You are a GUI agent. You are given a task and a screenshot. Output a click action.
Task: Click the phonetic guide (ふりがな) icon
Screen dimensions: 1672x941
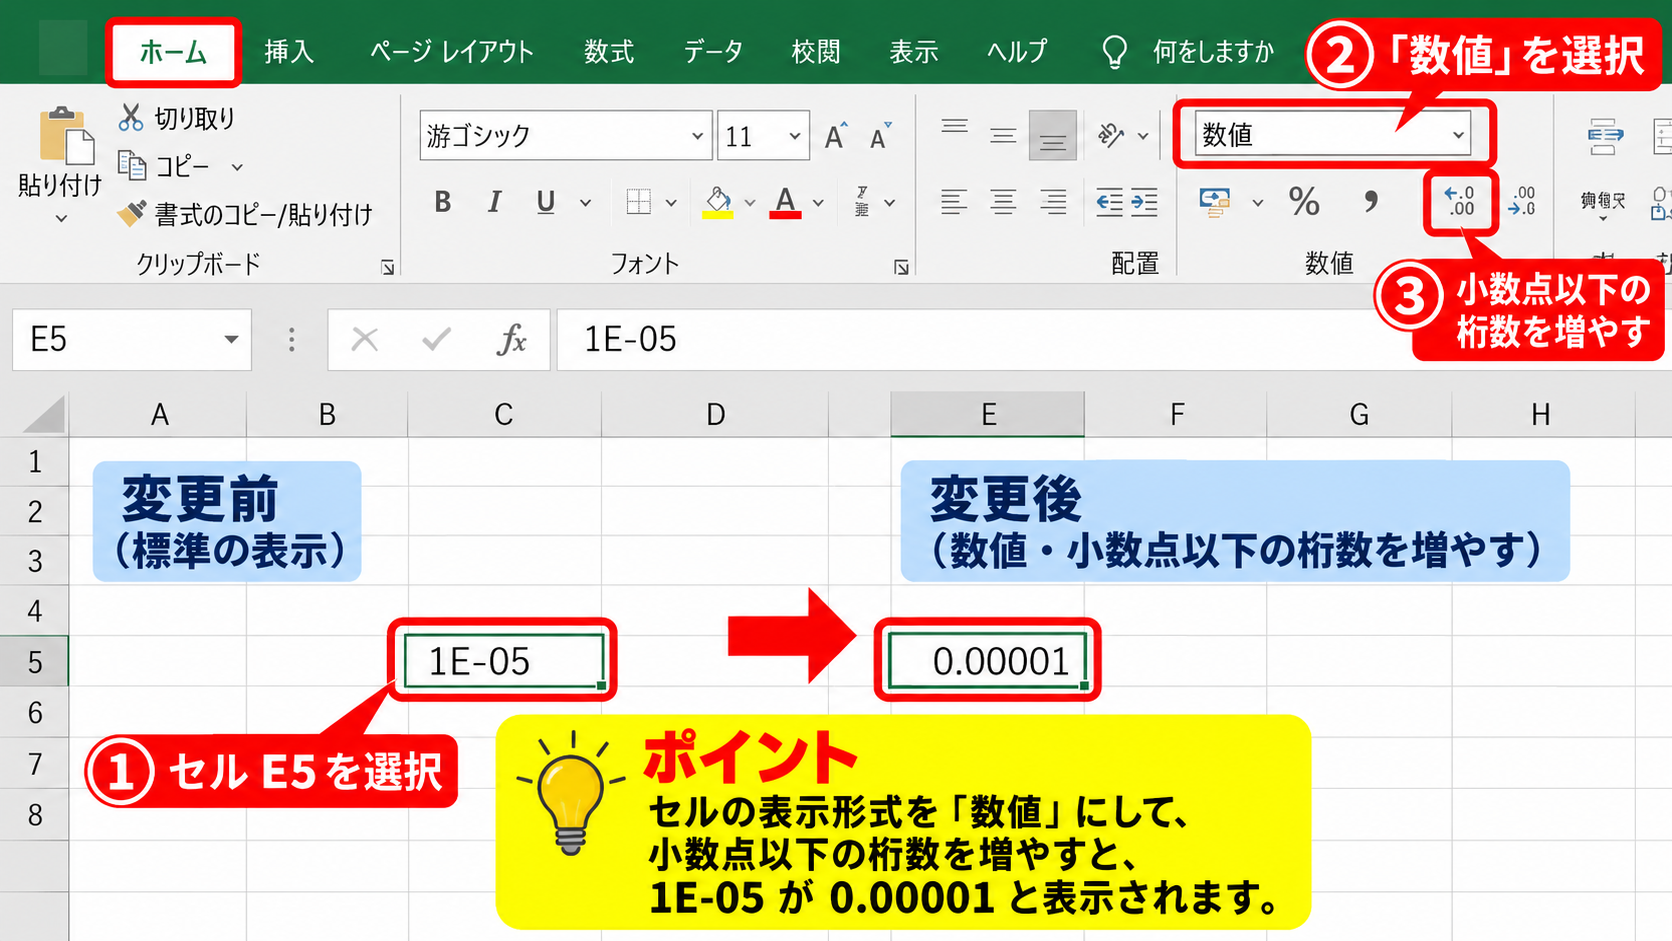click(862, 202)
